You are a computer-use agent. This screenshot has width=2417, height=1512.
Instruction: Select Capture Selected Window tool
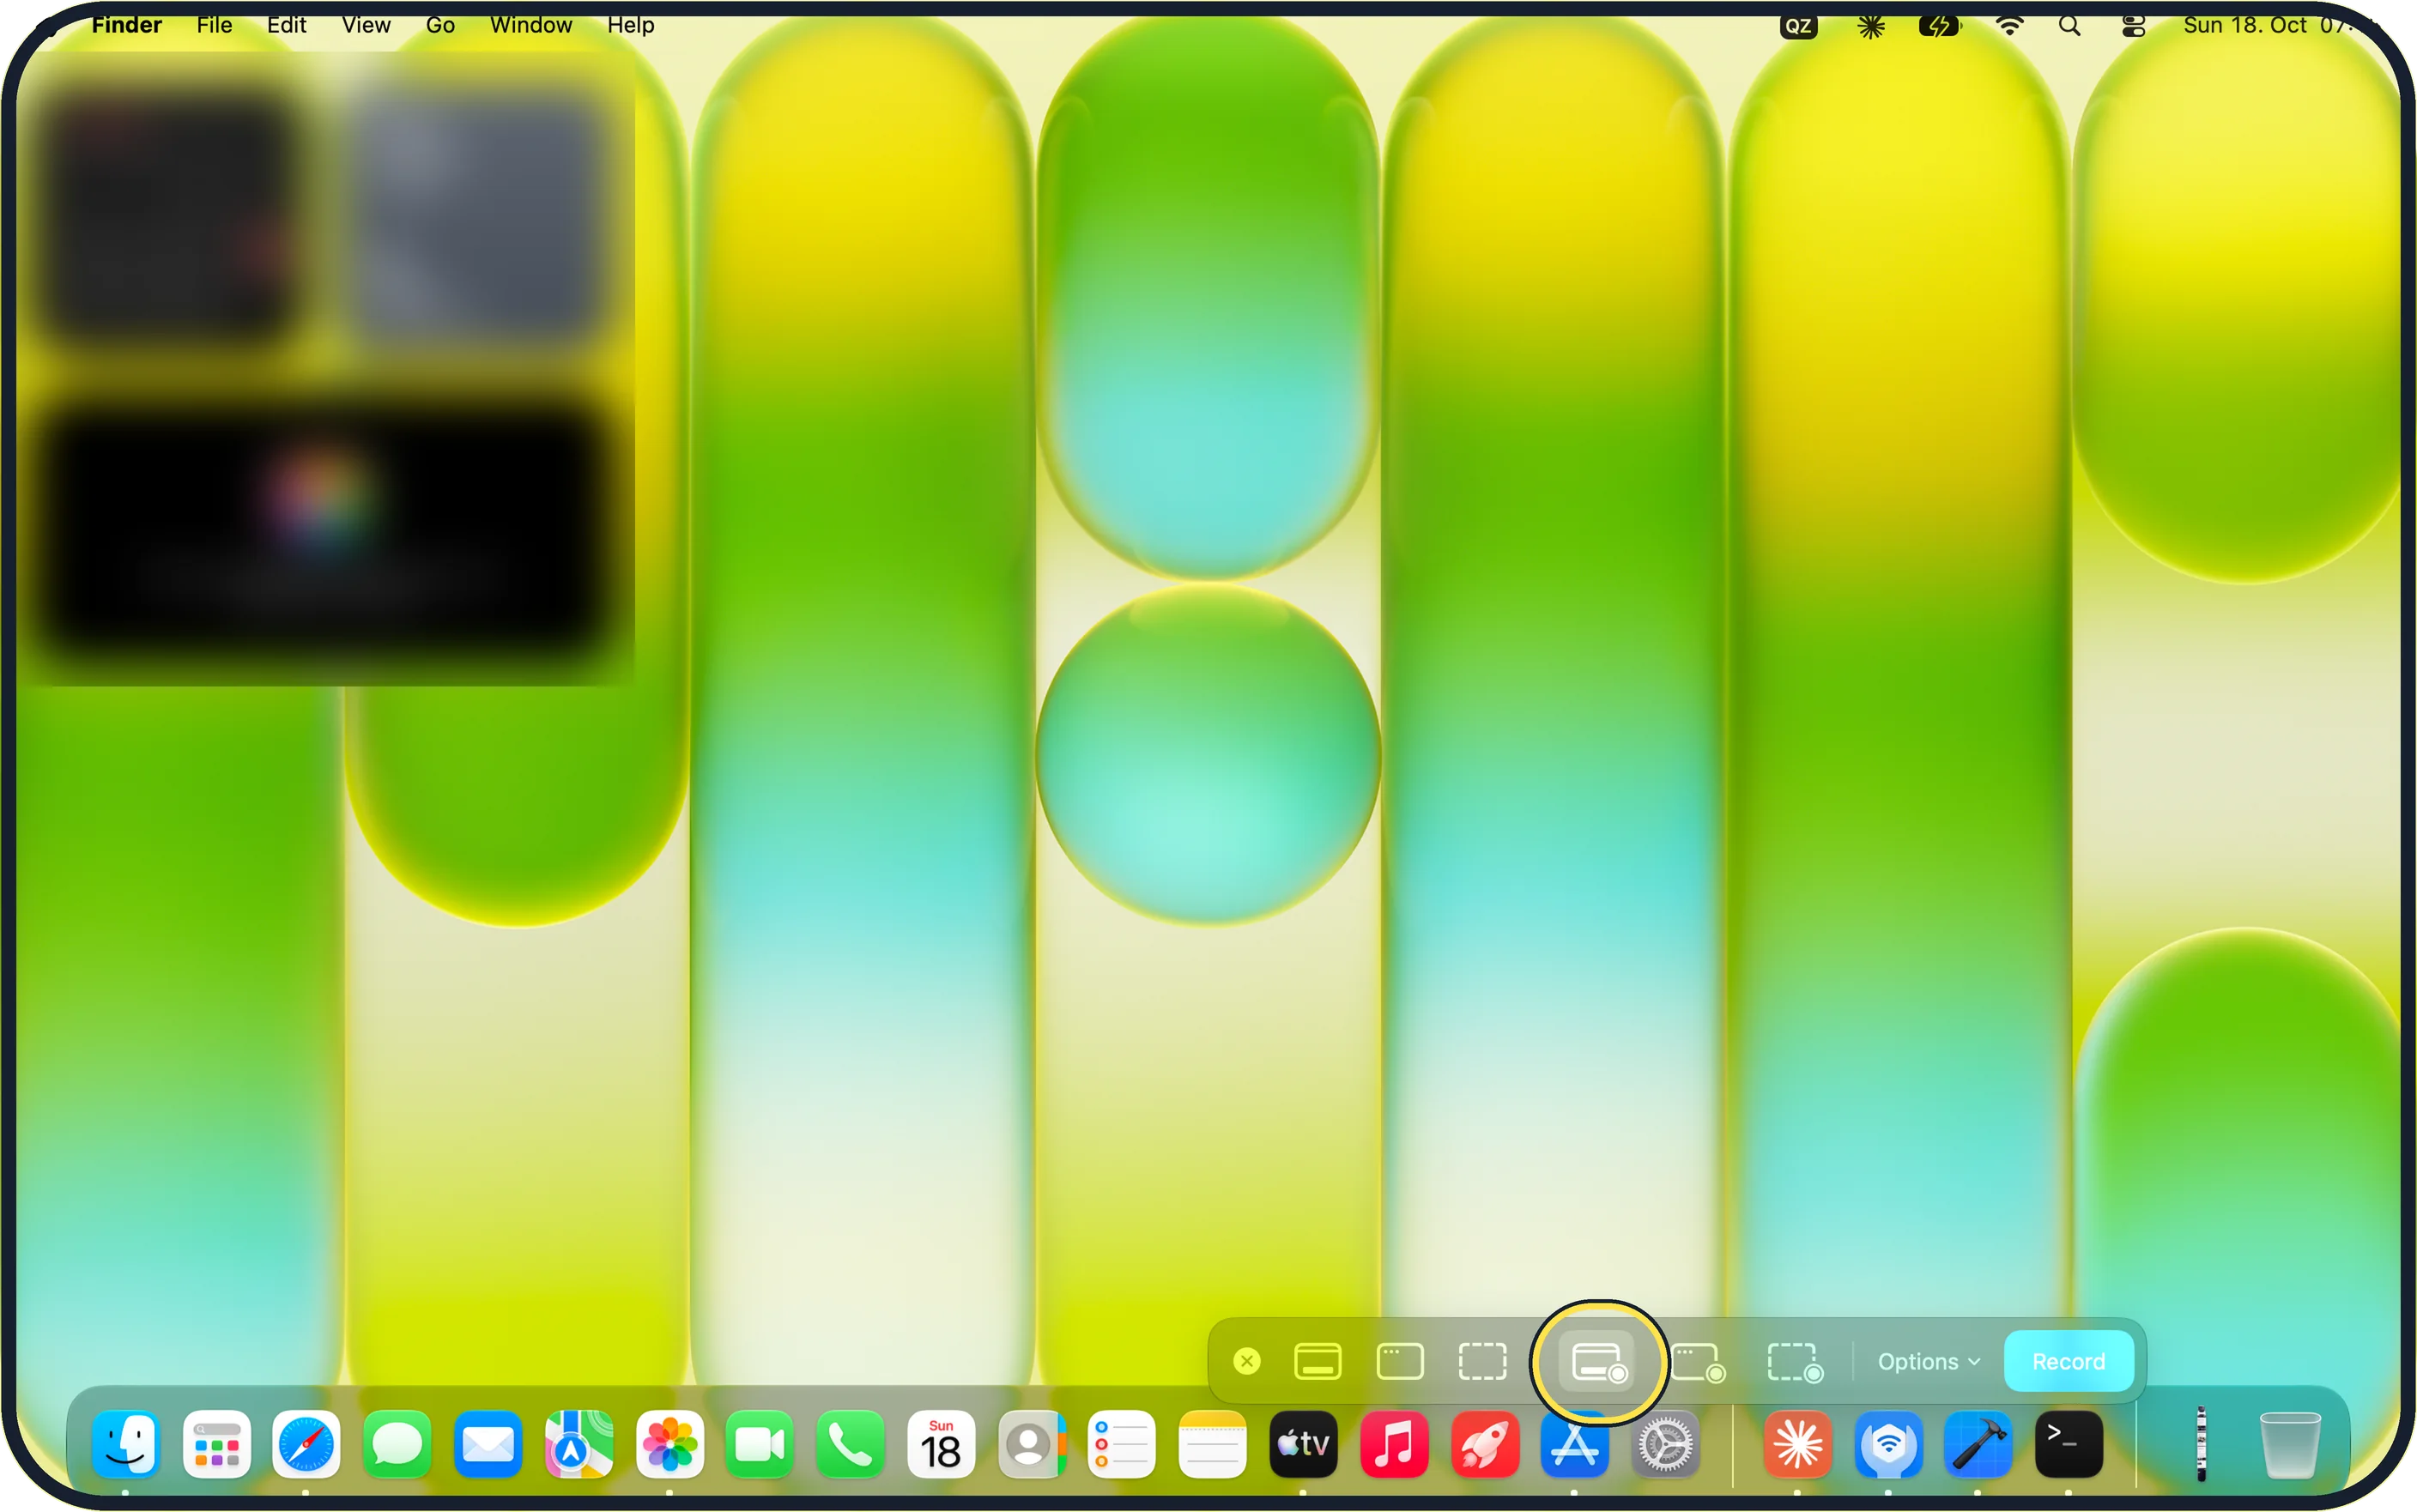pos(1399,1361)
